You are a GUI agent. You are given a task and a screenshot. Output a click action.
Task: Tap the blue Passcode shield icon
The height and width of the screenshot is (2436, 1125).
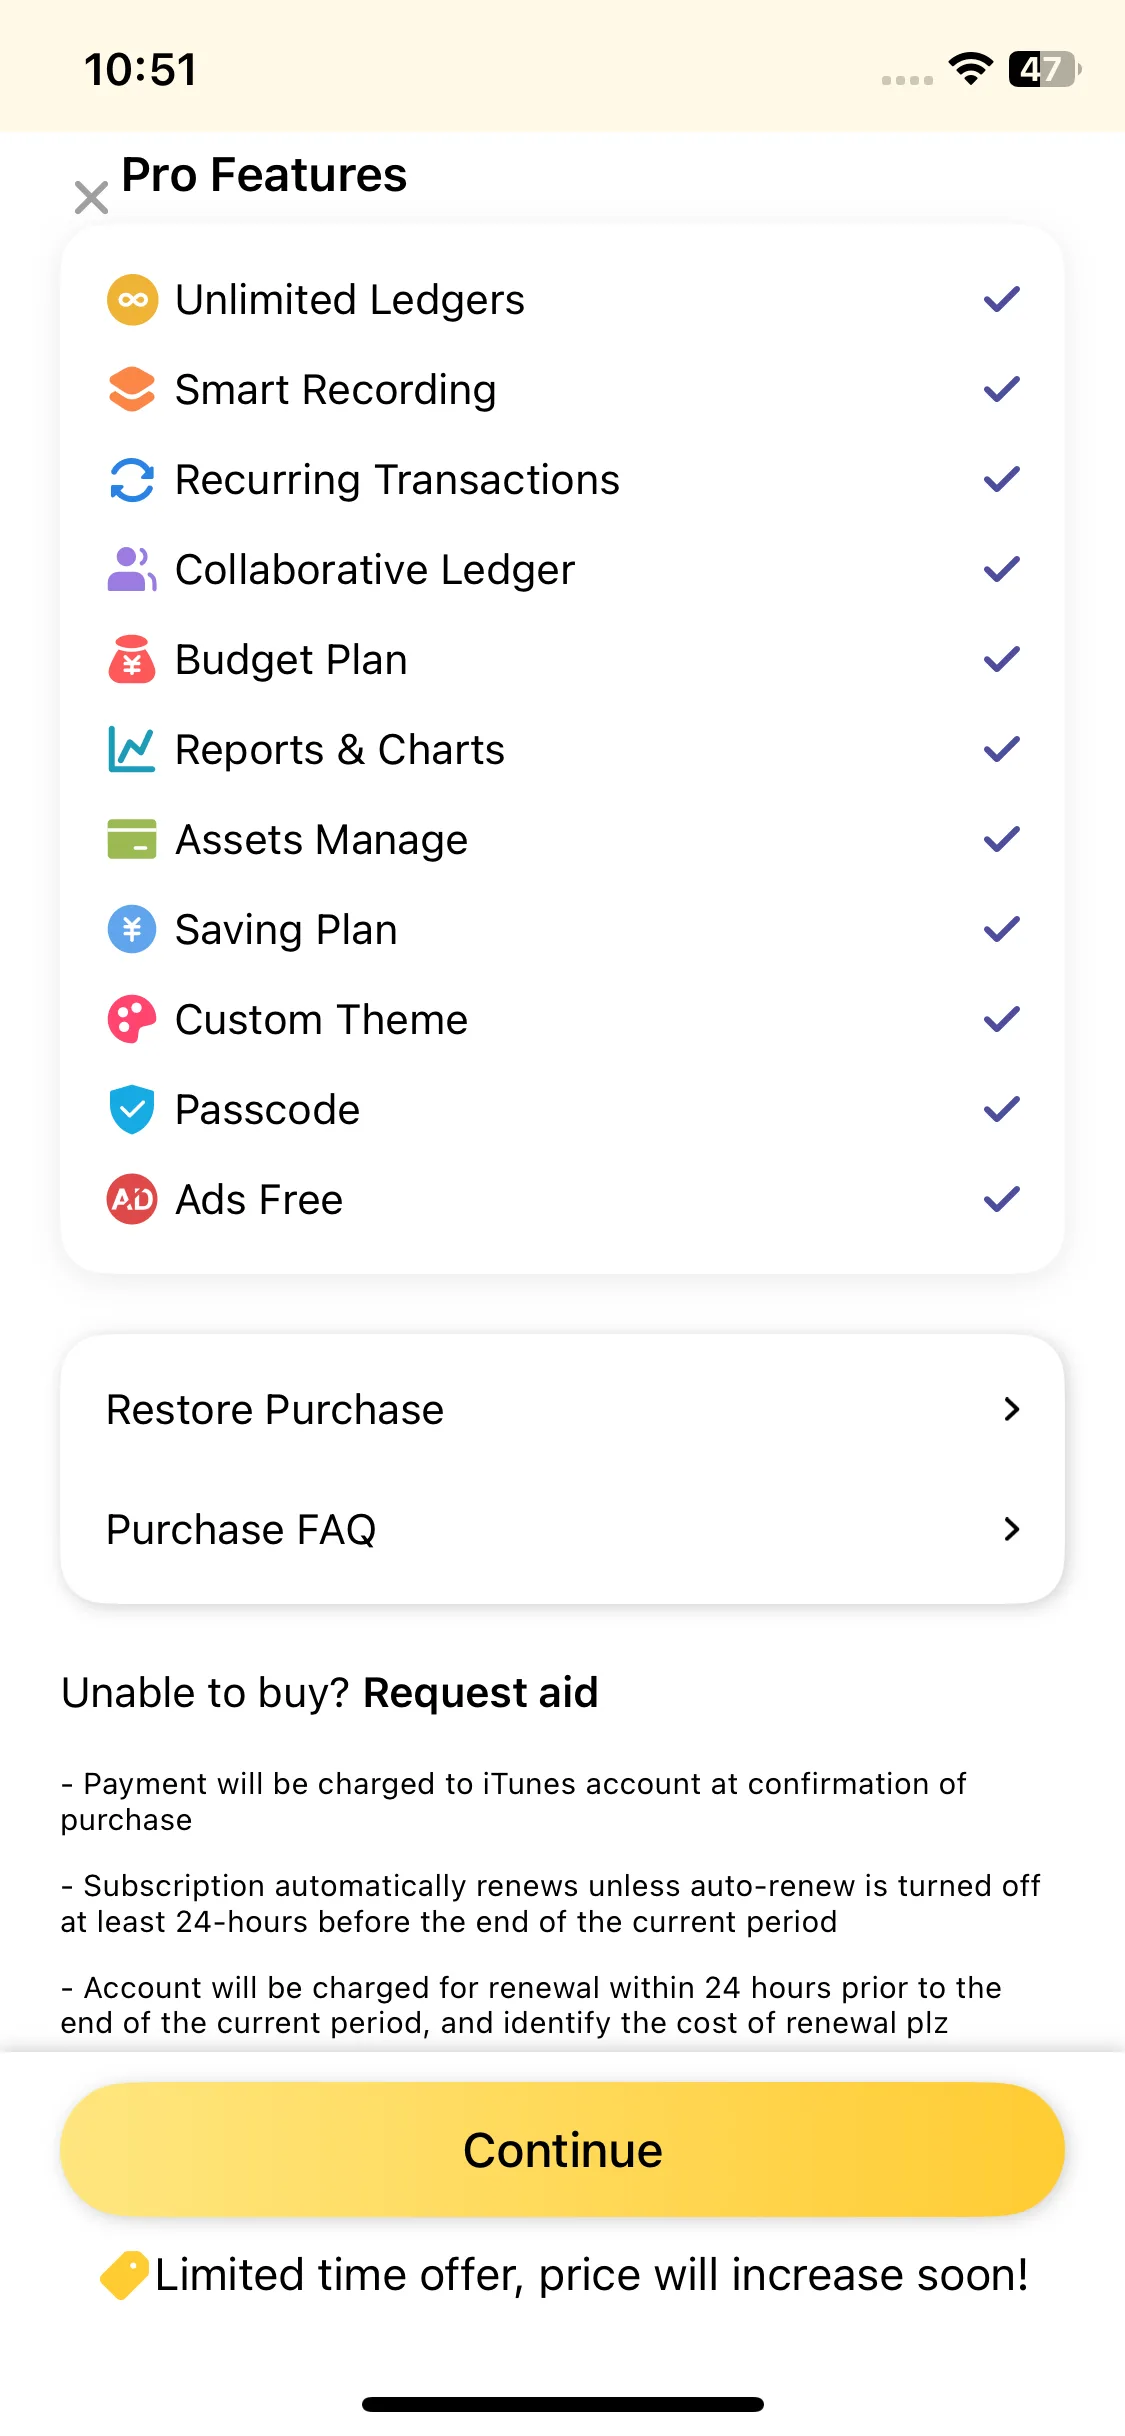pos(132,1110)
